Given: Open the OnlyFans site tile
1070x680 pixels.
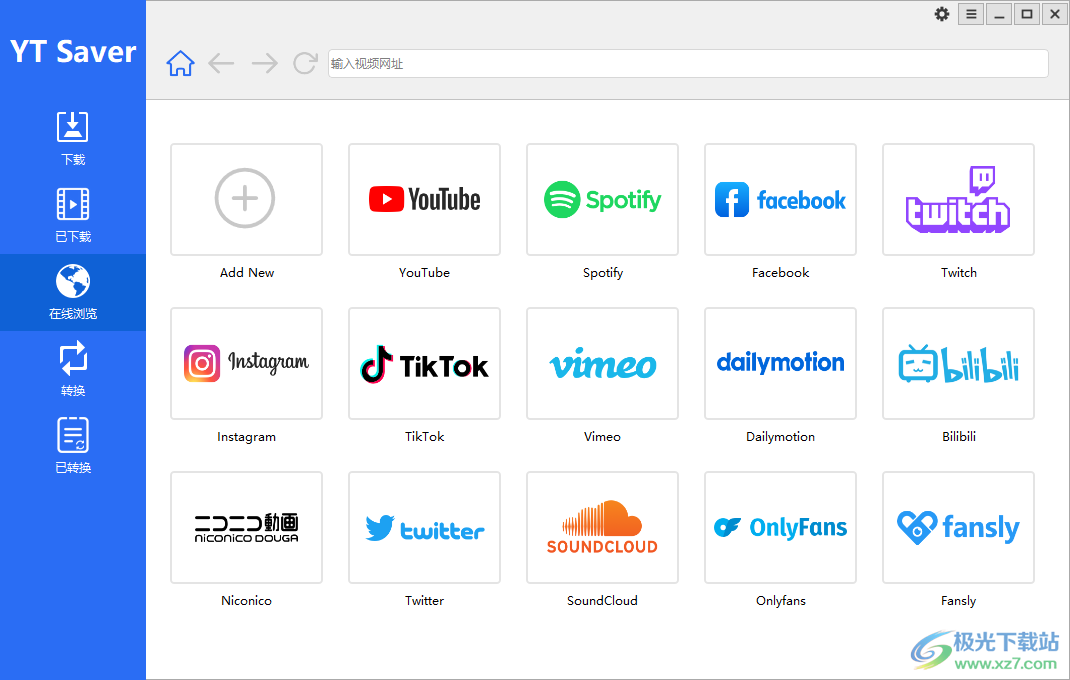Looking at the screenshot, I should click(x=781, y=527).
